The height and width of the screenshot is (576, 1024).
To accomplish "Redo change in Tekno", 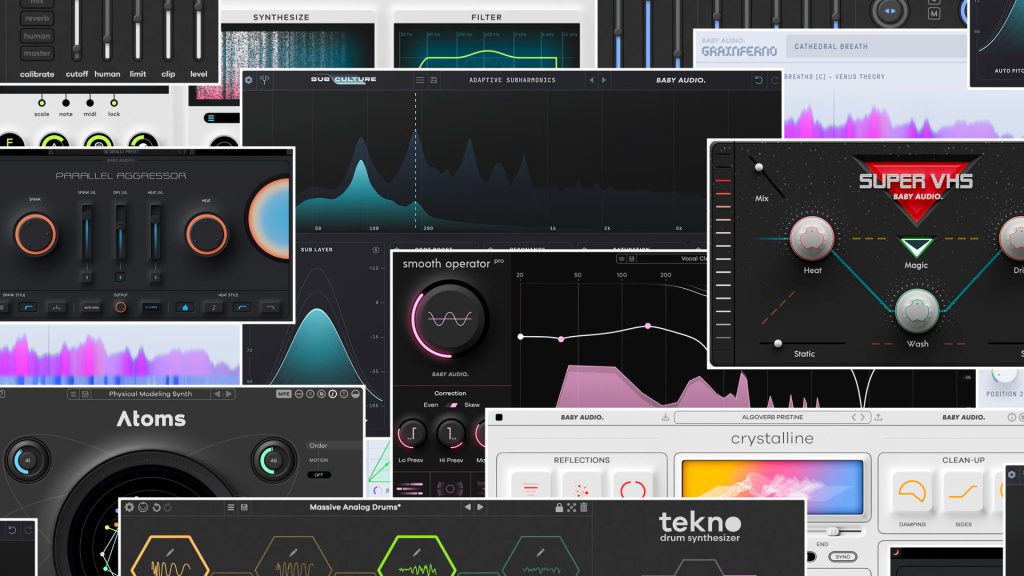I will click(x=168, y=507).
